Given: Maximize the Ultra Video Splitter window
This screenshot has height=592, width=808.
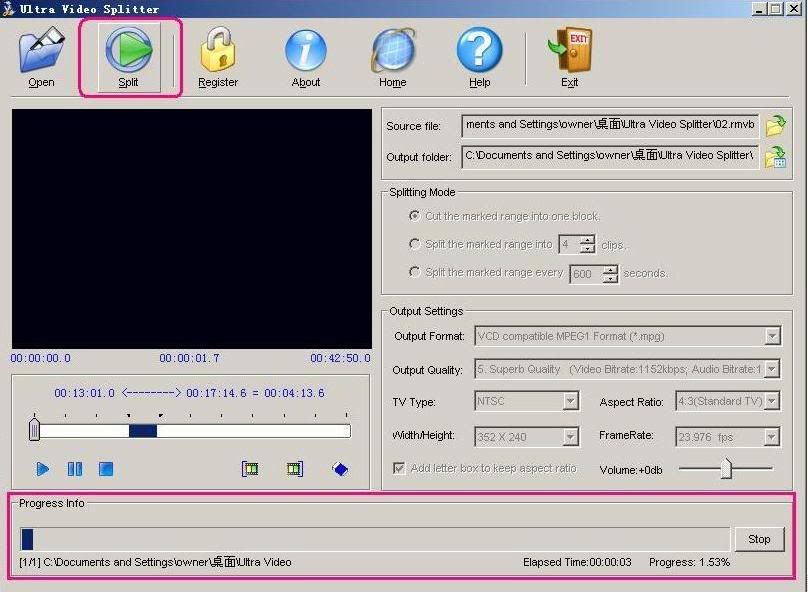Looking at the screenshot, I should click(x=776, y=9).
